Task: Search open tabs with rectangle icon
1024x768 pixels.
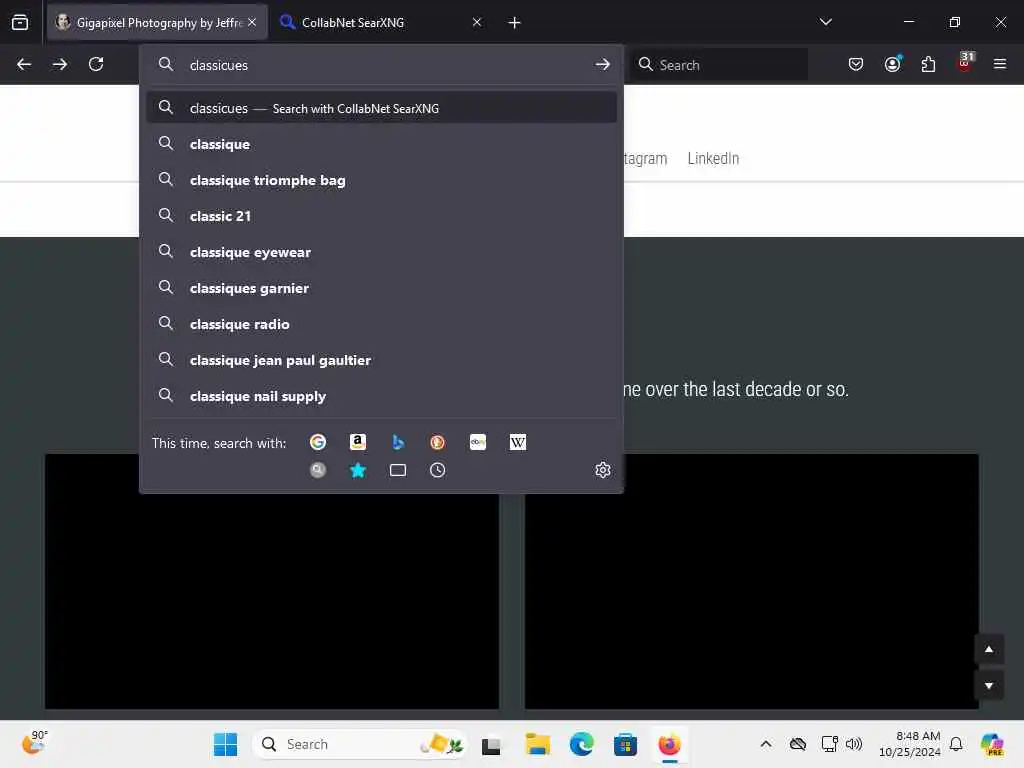Action: [x=398, y=470]
